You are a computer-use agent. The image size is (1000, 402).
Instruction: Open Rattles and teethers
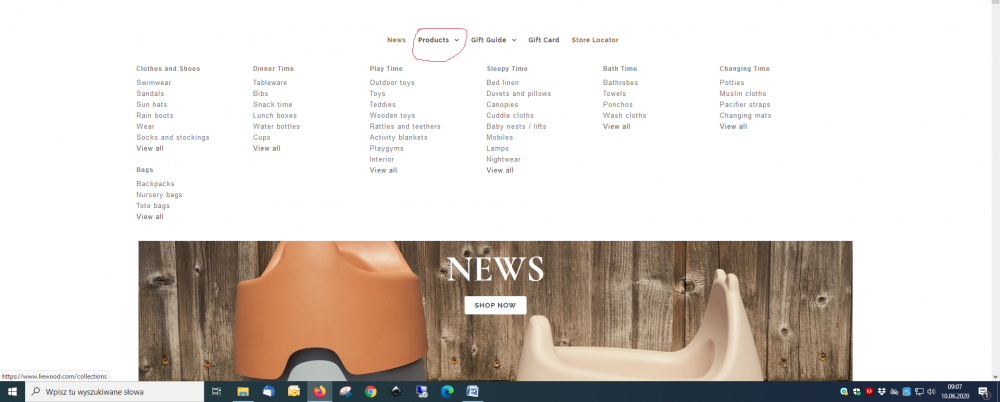pos(405,126)
